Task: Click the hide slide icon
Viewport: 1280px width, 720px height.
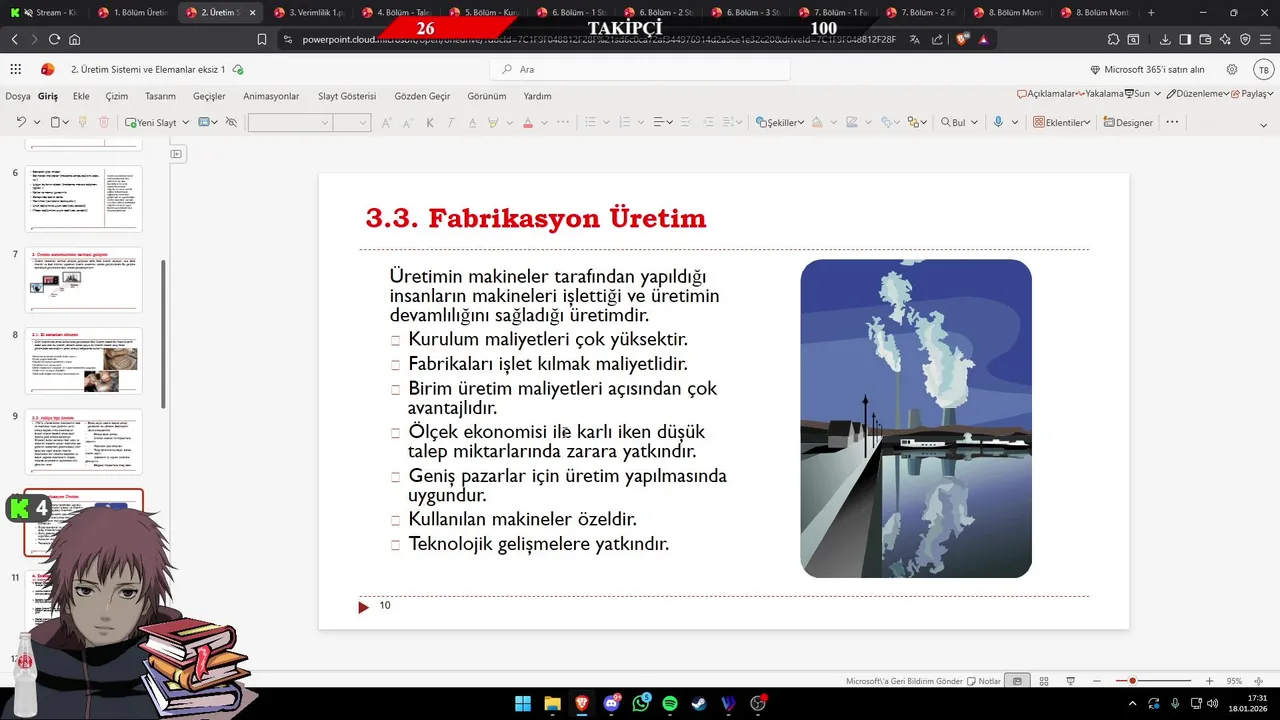Action: [x=231, y=122]
